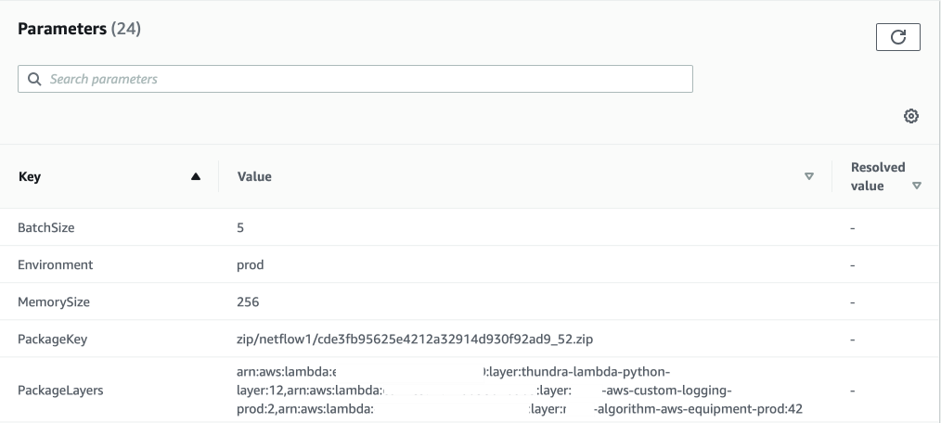Image resolution: width=941 pixels, height=423 pixels.
Task: Click the Value column sort triangle
Action: pos(809,177)
